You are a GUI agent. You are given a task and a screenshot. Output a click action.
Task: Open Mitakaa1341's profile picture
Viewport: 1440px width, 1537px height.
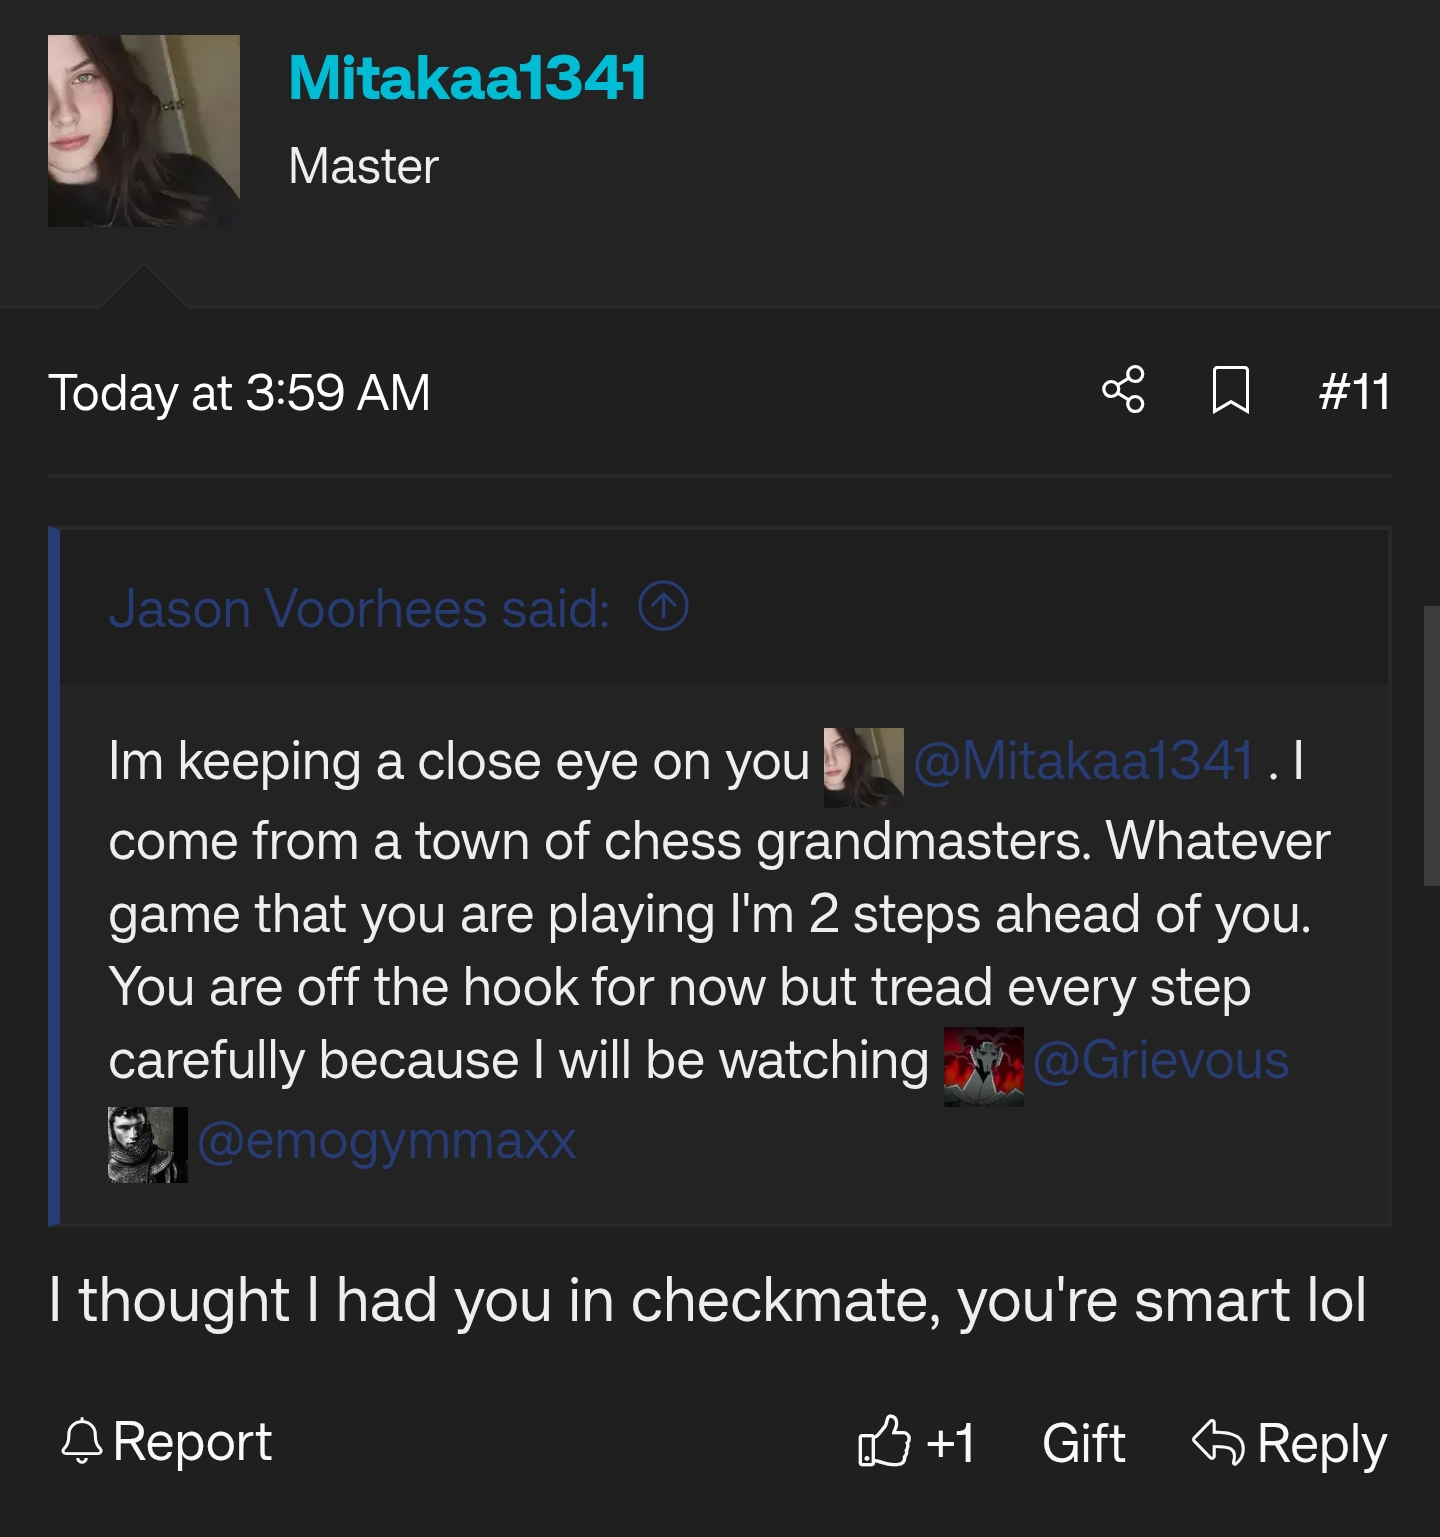click(x=144, y=131)
